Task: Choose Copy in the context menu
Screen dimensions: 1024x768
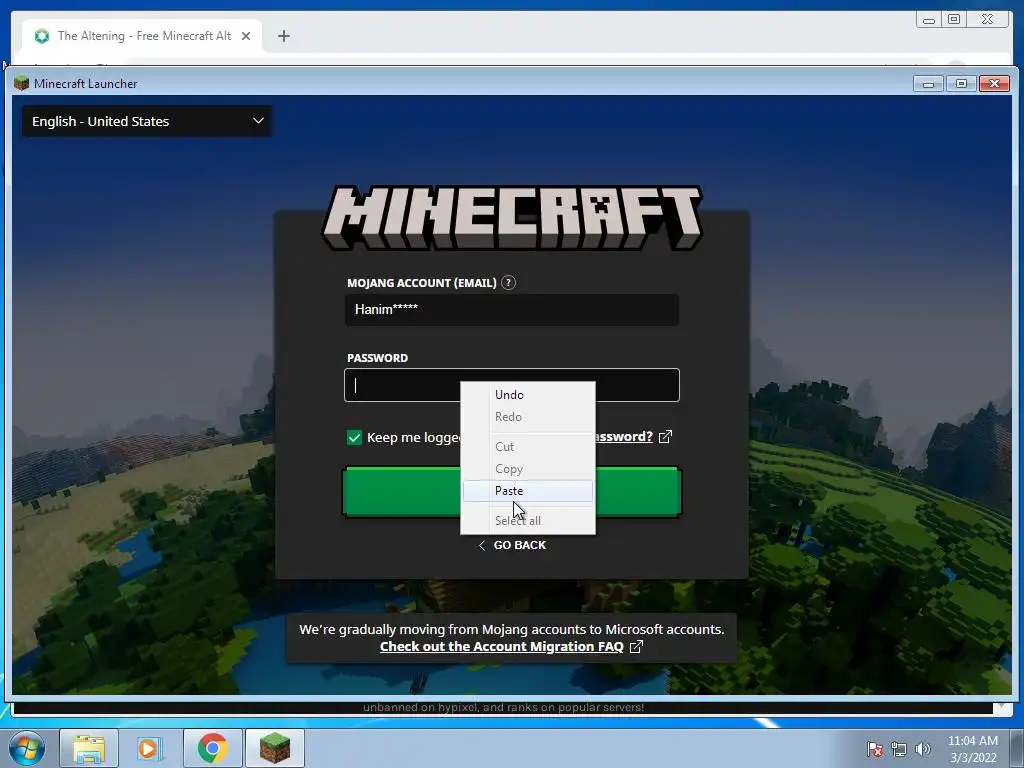Action: pos(528,469)
